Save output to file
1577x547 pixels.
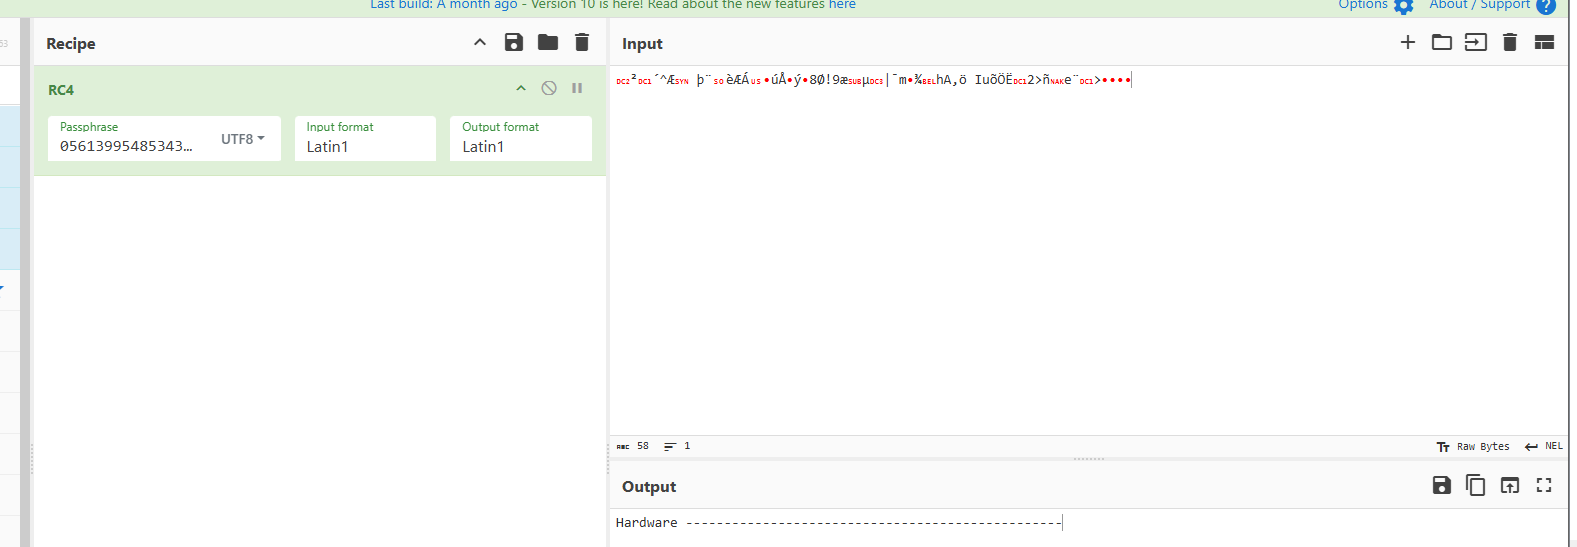1441,485
